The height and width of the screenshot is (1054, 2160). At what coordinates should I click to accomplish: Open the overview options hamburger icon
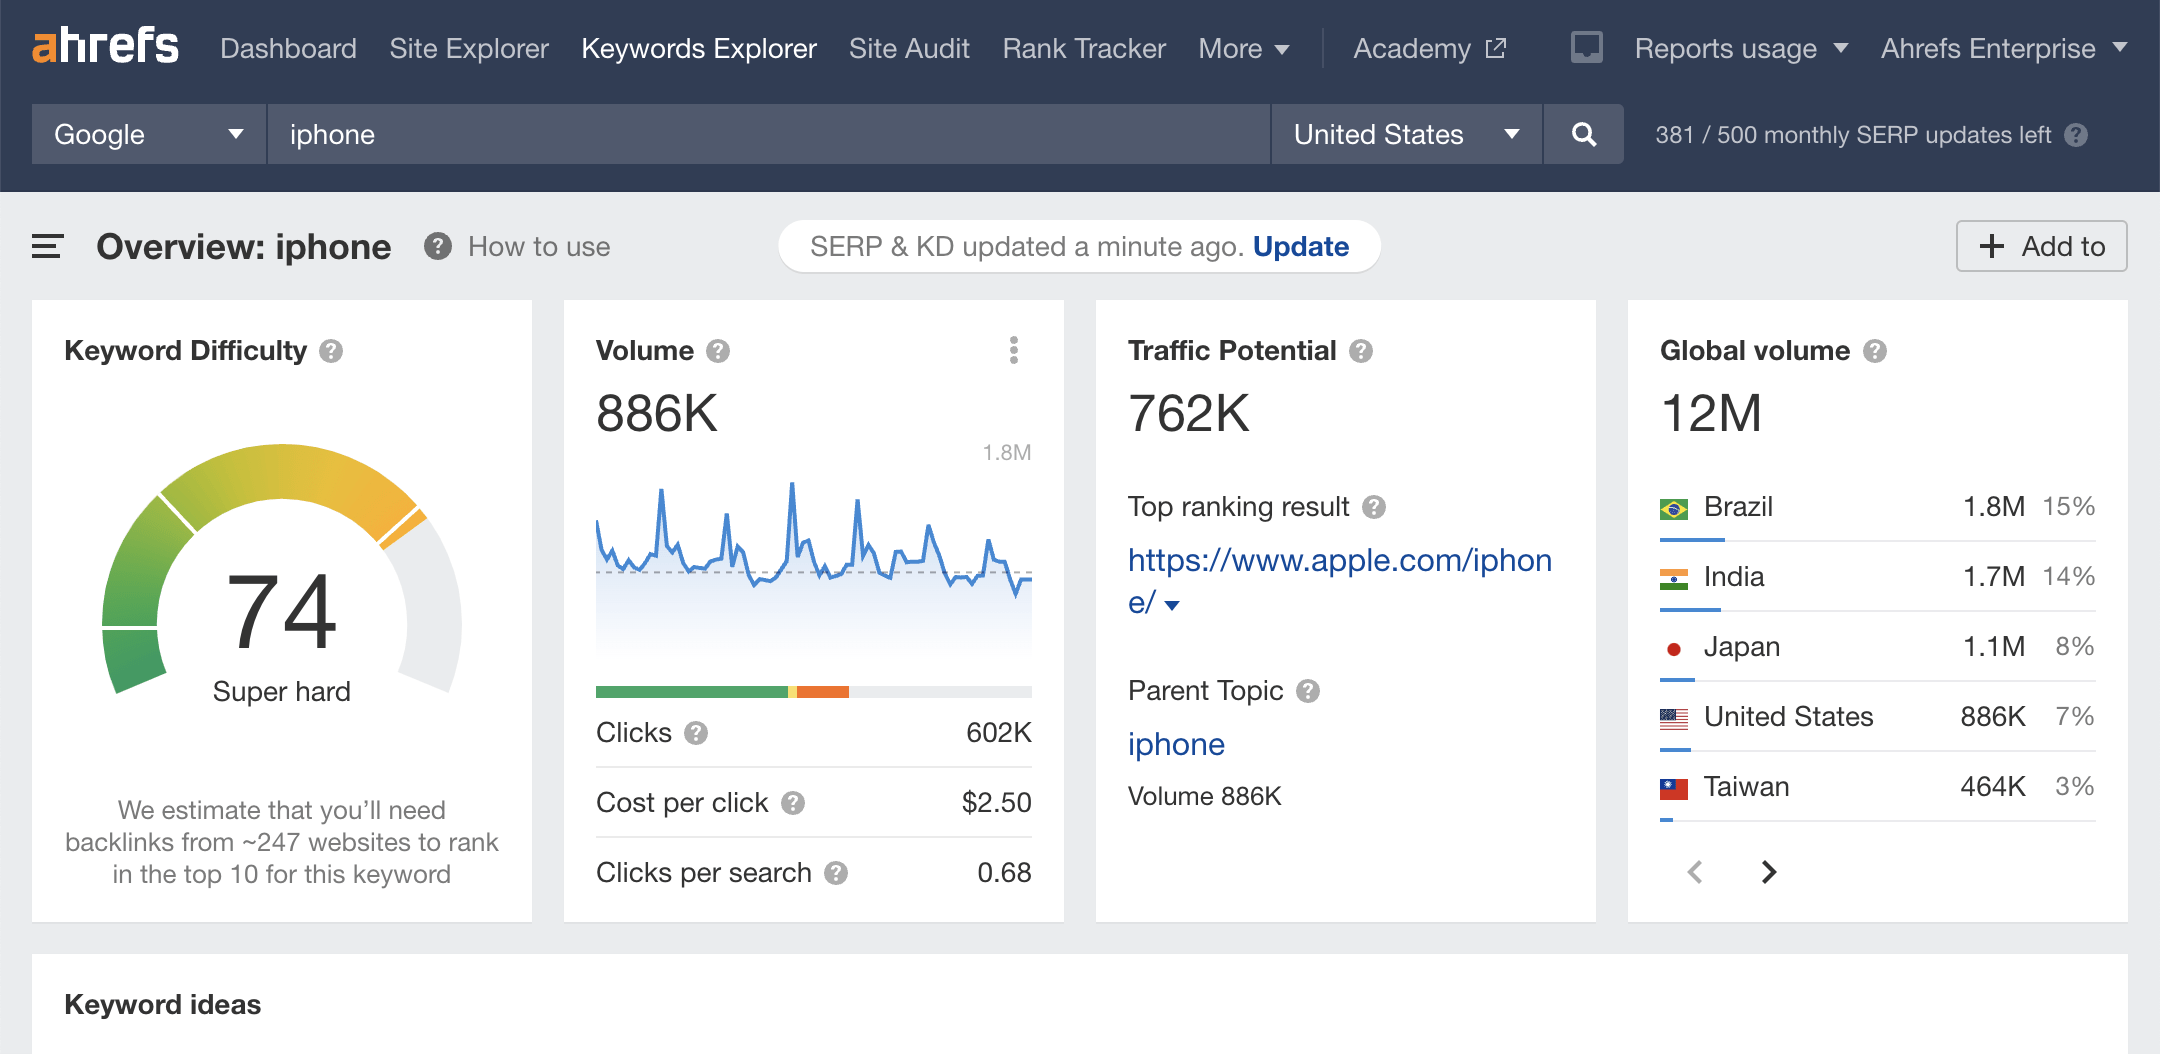(46, 246)
